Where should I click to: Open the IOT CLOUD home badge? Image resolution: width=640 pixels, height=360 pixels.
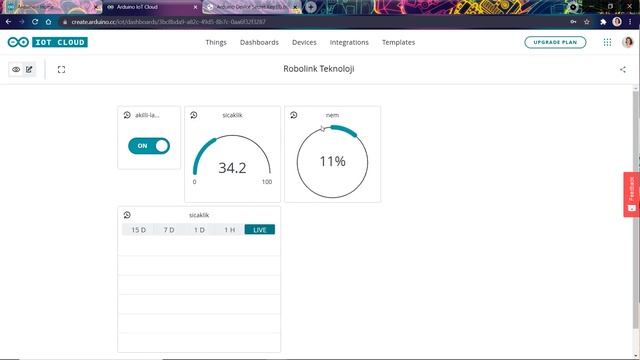click(x=60, y=42)
